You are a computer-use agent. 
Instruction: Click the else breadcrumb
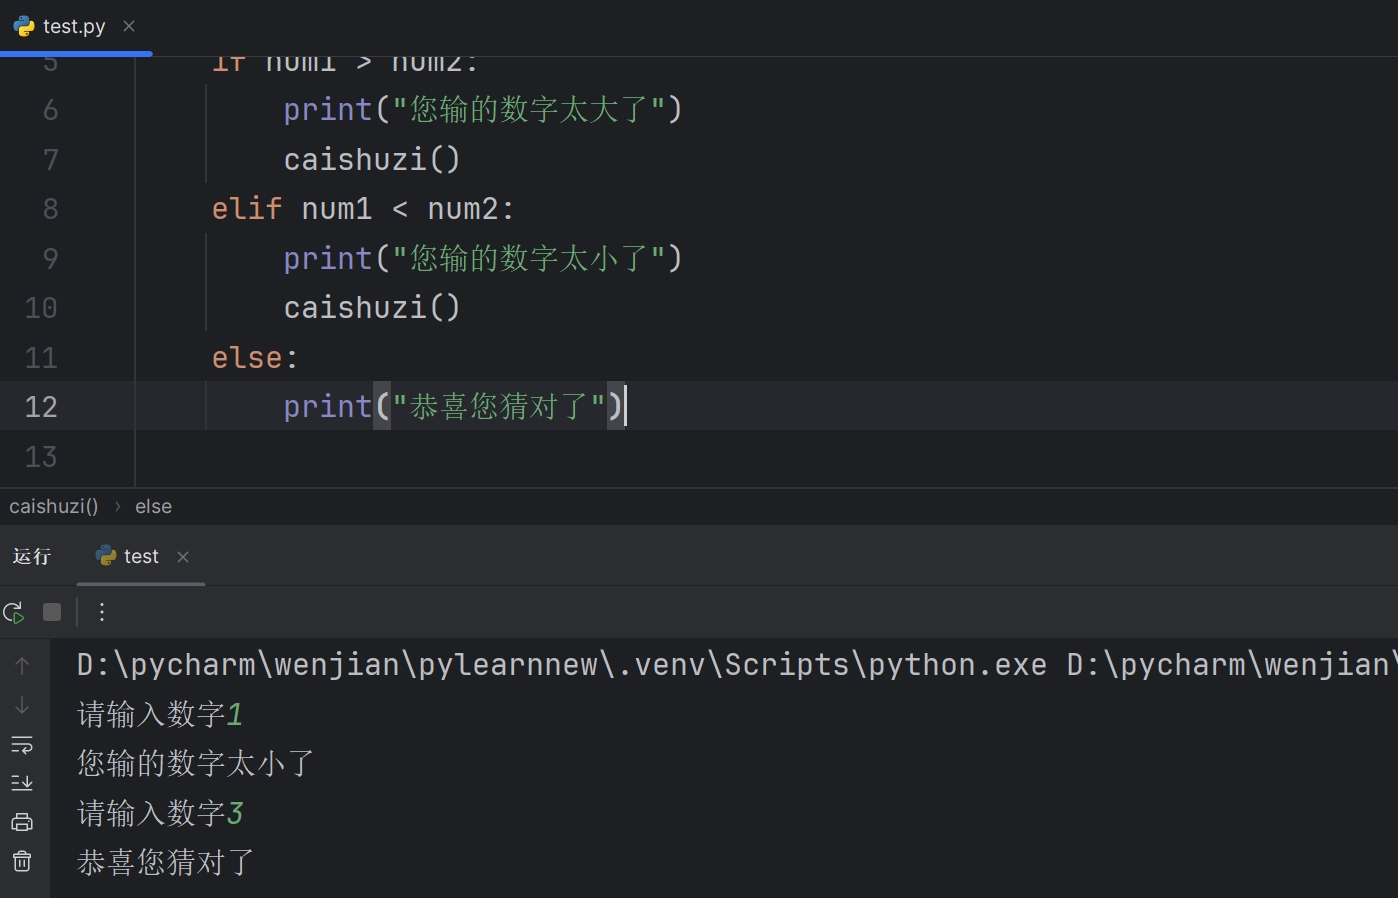click(x=154, y=506)
